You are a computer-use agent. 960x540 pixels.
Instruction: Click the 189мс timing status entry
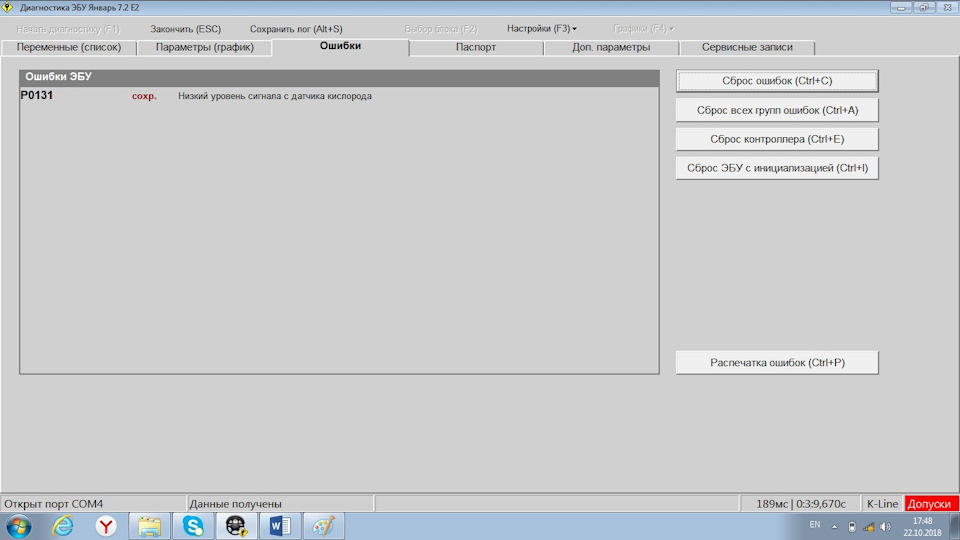[x=800, y=504]
